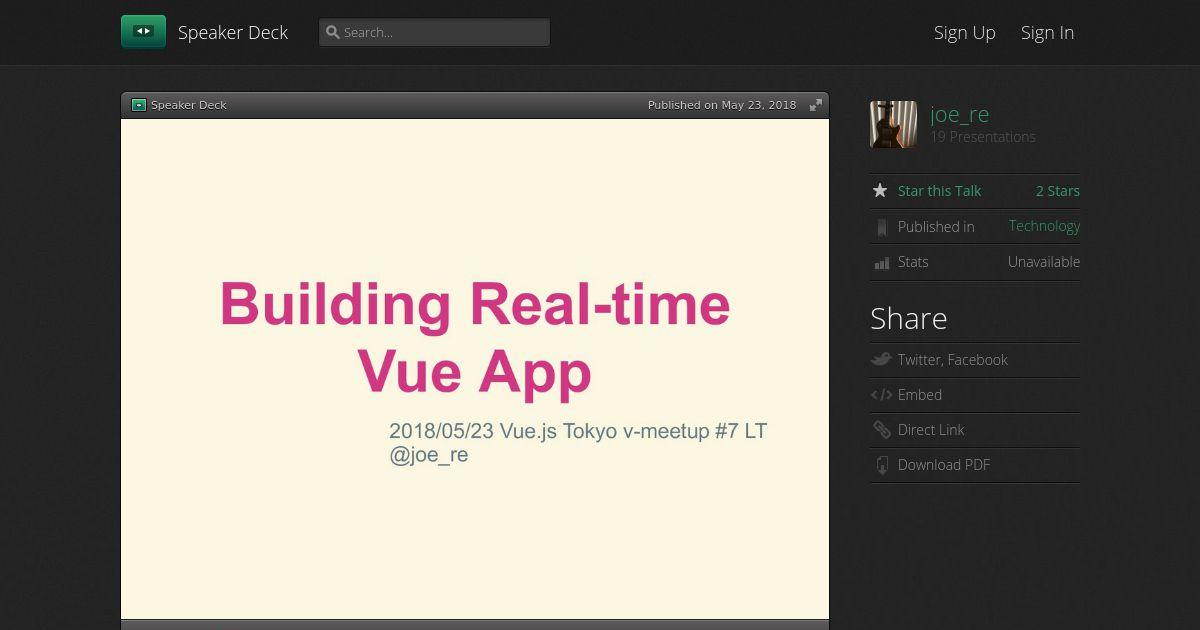This screenshot has width=1200, height=630.
Task: Download the PDF of this talk
Action: click(944, 465)
